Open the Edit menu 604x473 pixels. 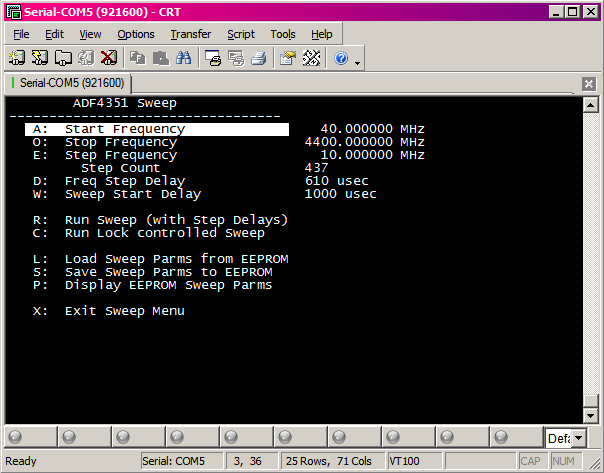tap(54, 34)
